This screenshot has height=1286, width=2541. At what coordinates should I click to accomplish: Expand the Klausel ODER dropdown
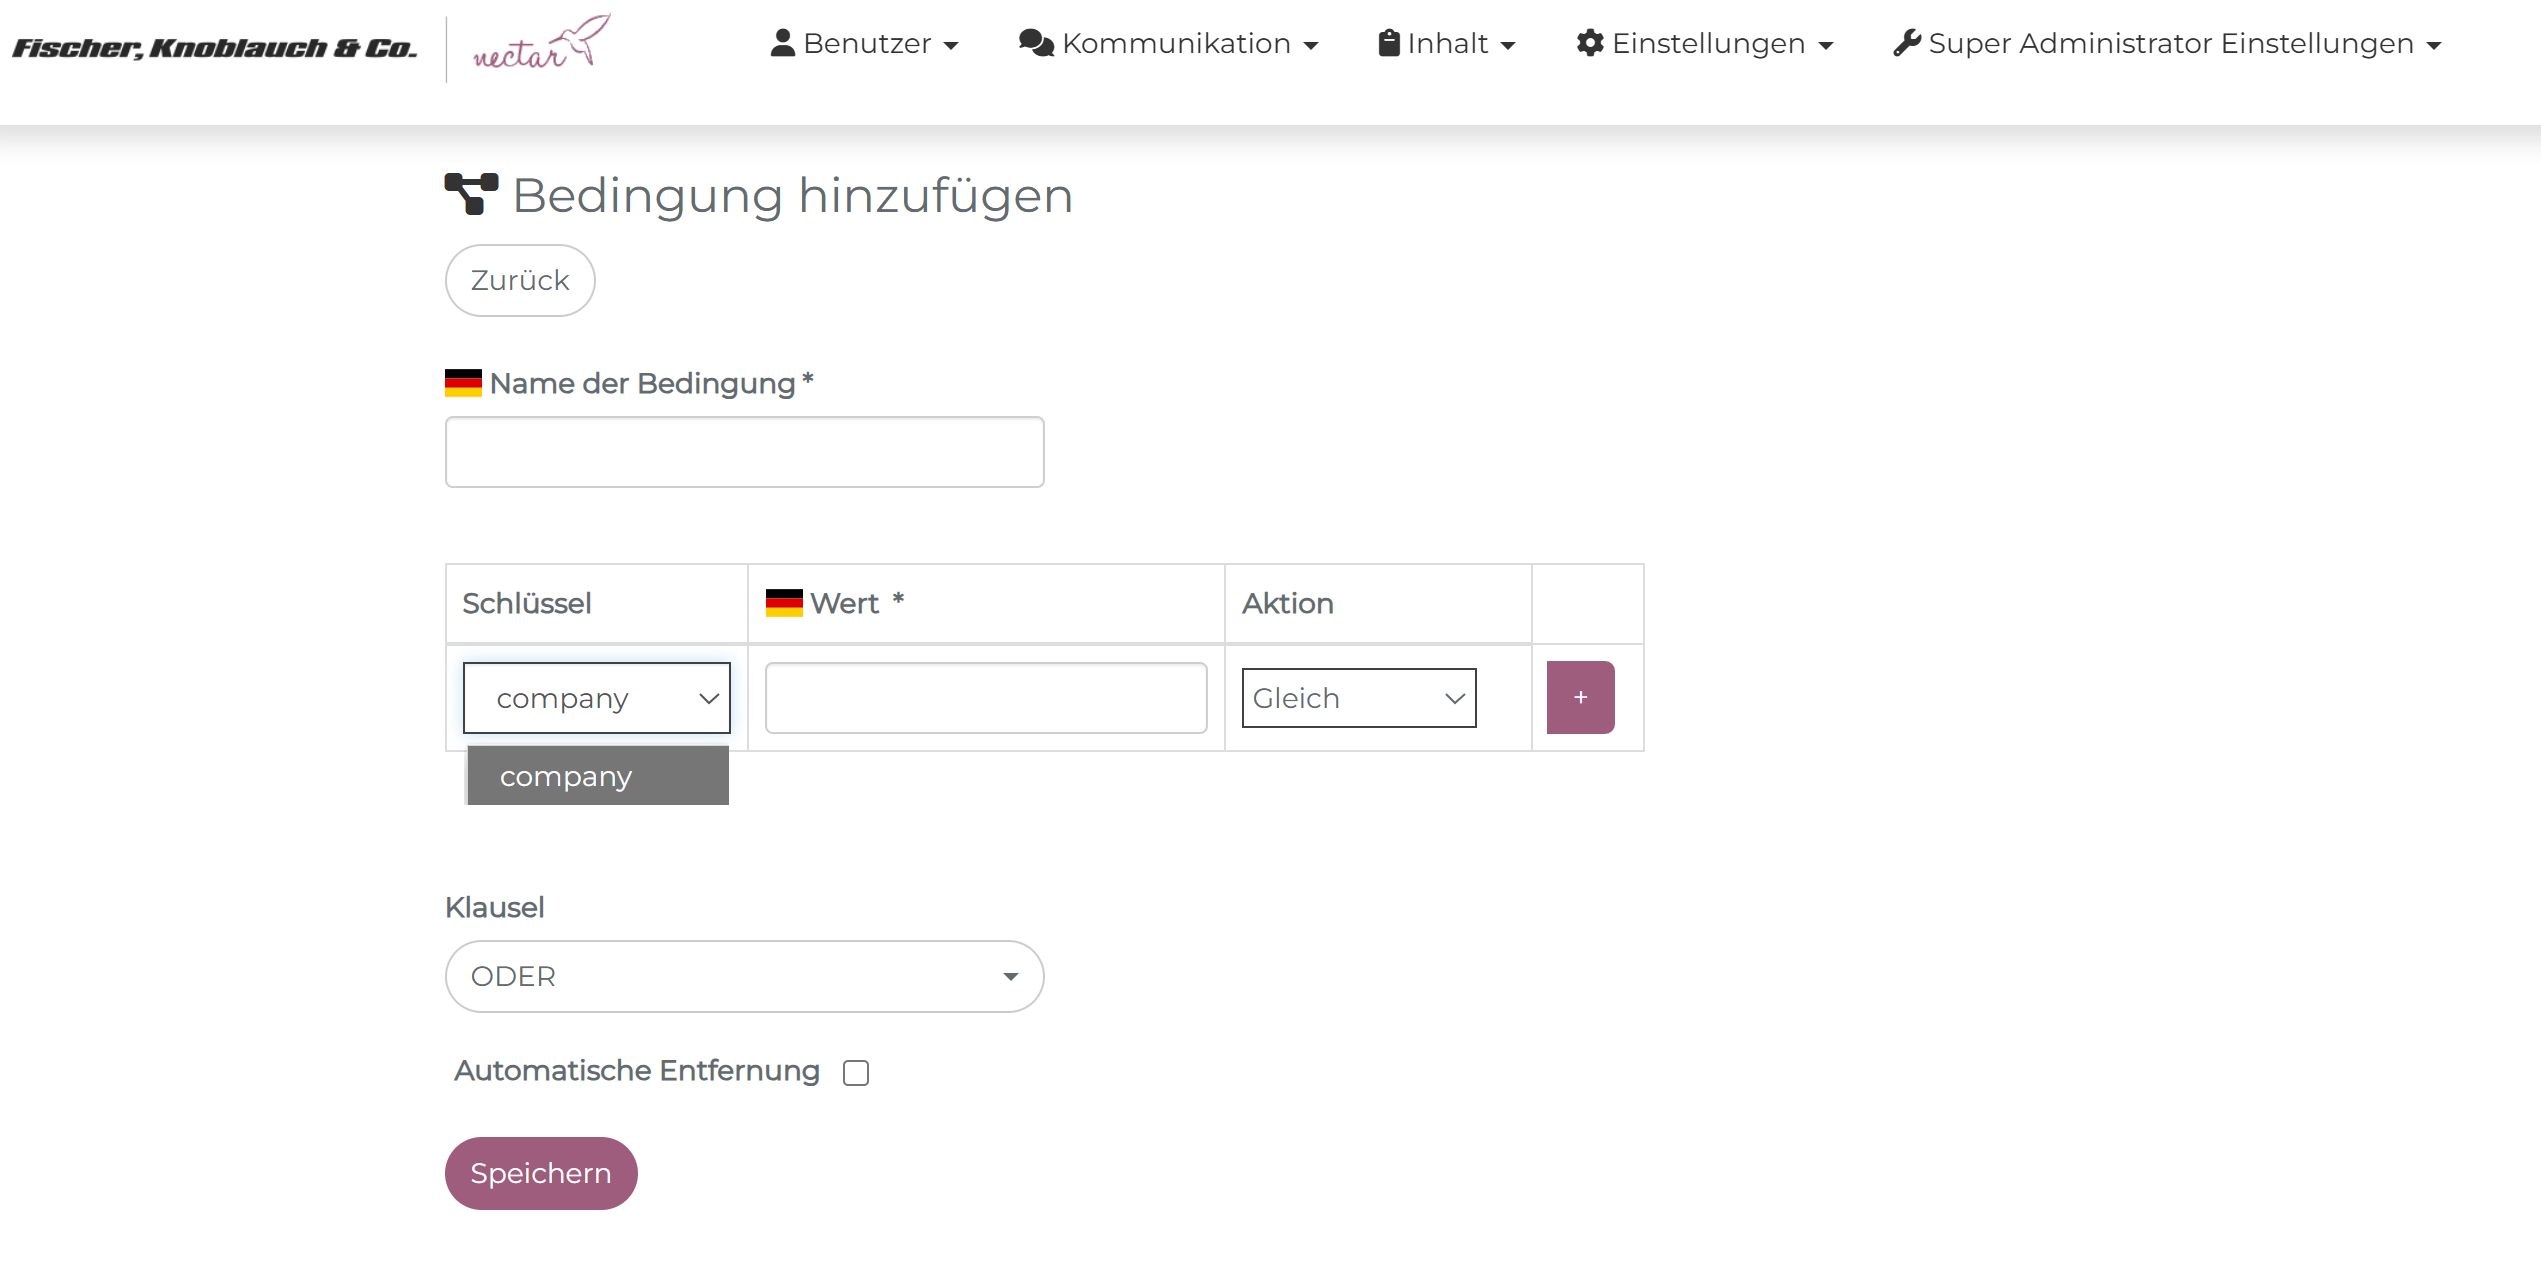[x=744, y=976]
